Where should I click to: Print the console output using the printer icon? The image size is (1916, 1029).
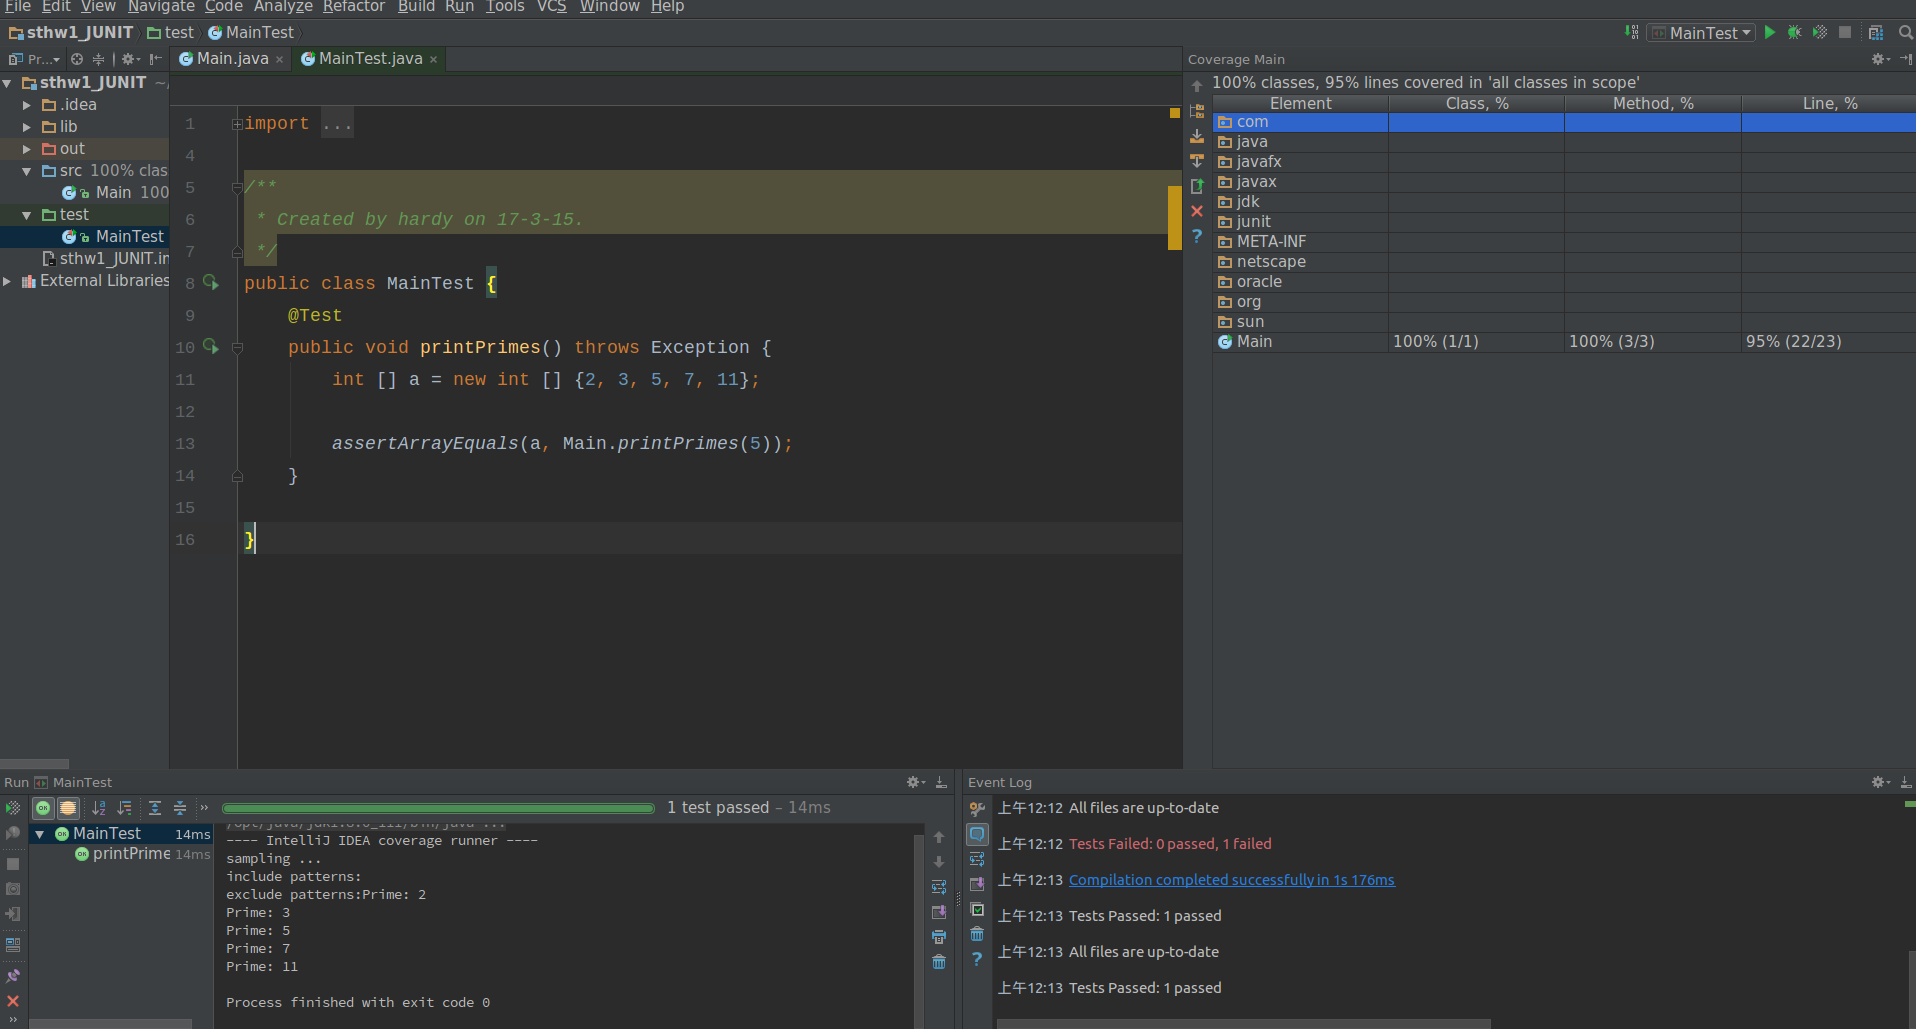click(939, 937)
